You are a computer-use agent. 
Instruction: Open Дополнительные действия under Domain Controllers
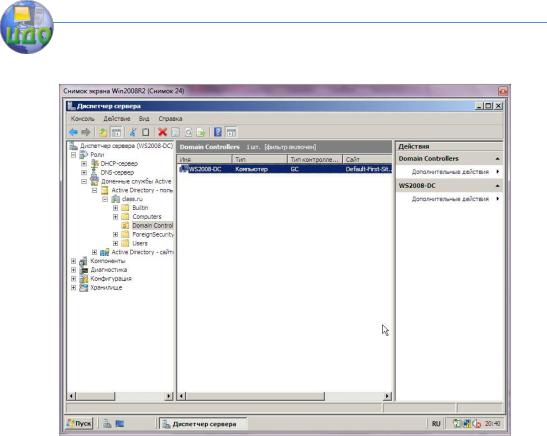click(450, 172)
